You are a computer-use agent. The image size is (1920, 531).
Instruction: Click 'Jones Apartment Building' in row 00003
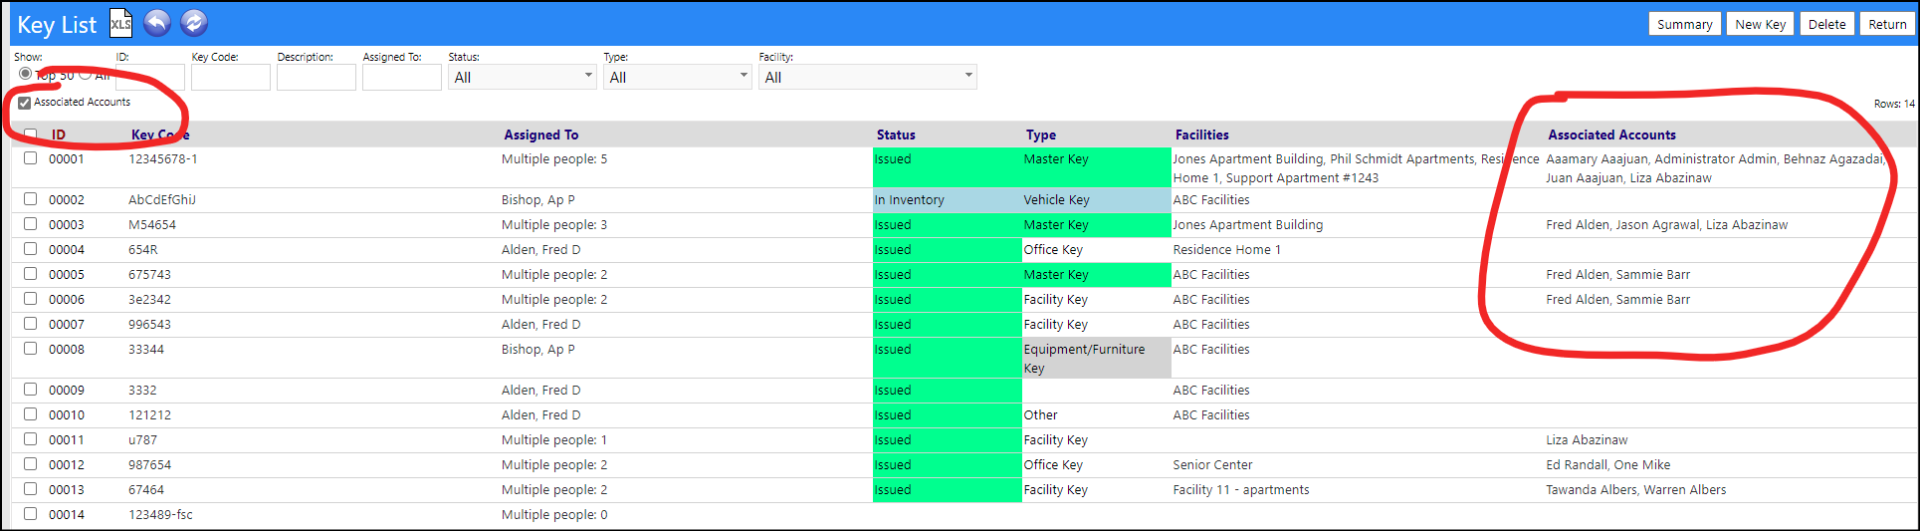tap(1248, 225)
